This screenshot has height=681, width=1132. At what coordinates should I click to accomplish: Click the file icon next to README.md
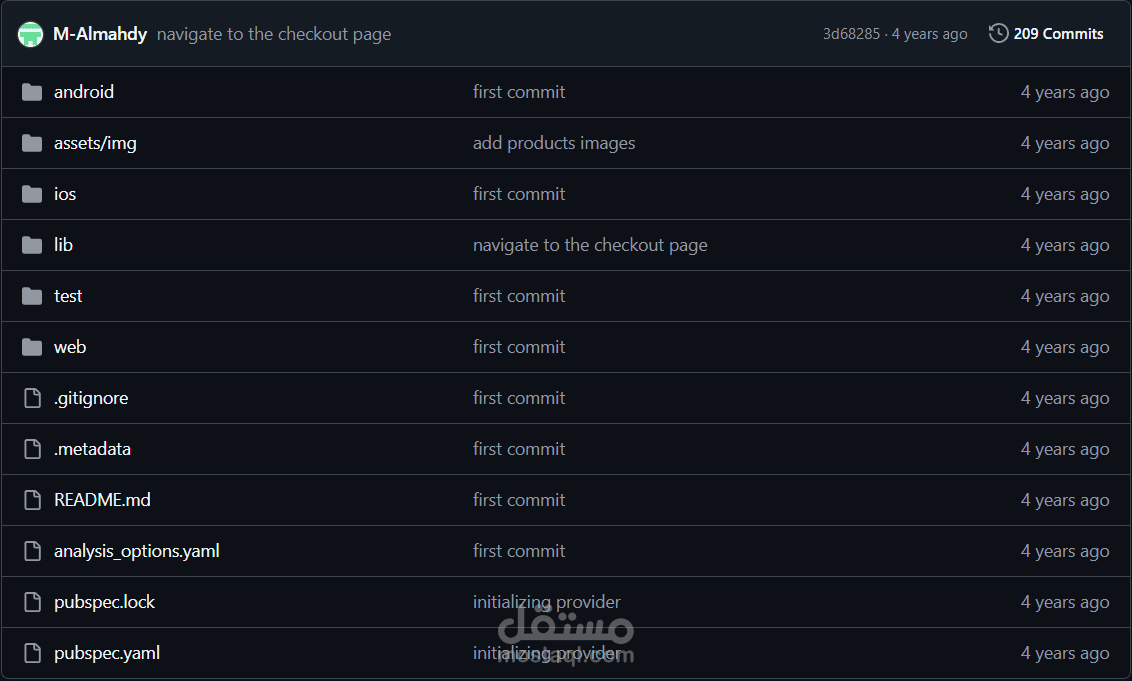31,499
